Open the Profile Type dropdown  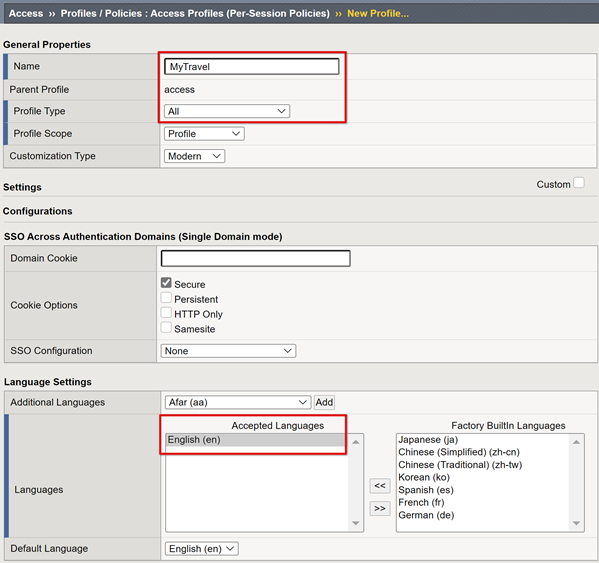227,111
